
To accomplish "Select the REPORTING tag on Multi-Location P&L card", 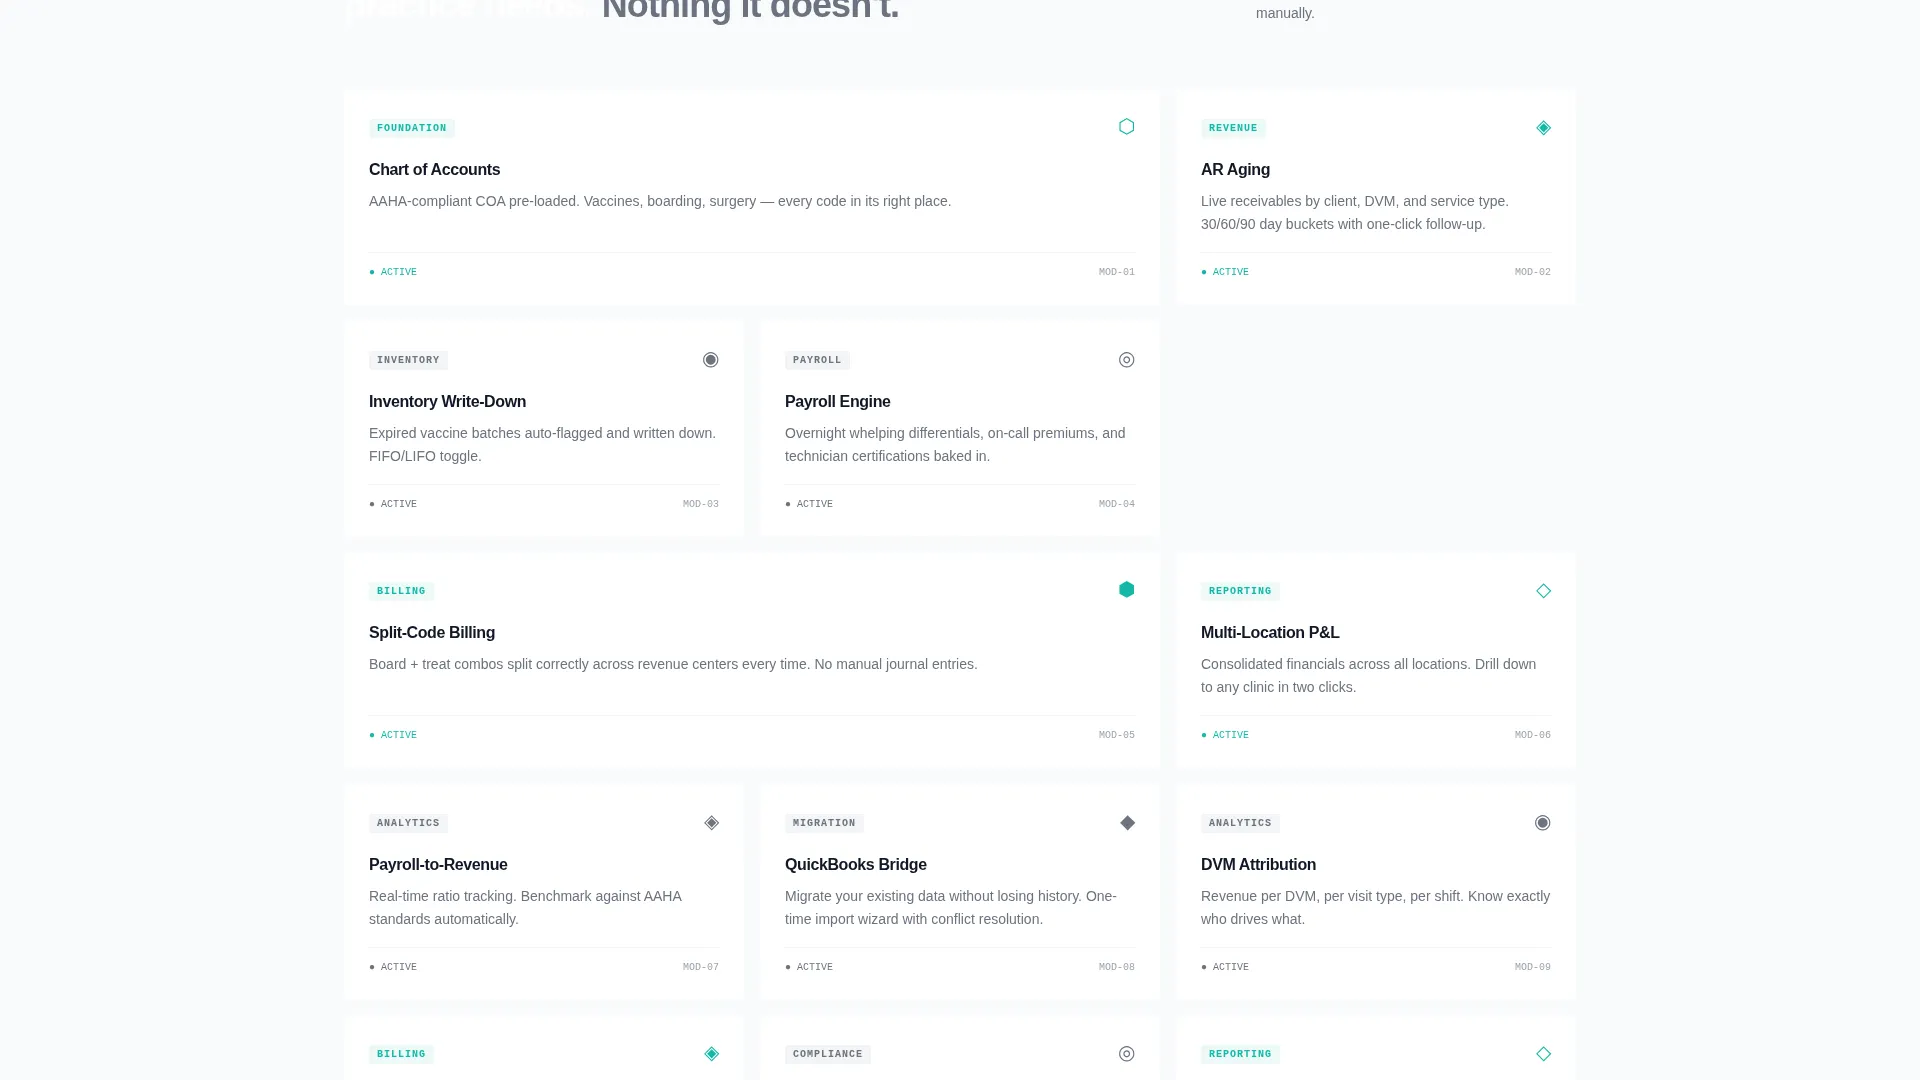I will click(1240, 591).
